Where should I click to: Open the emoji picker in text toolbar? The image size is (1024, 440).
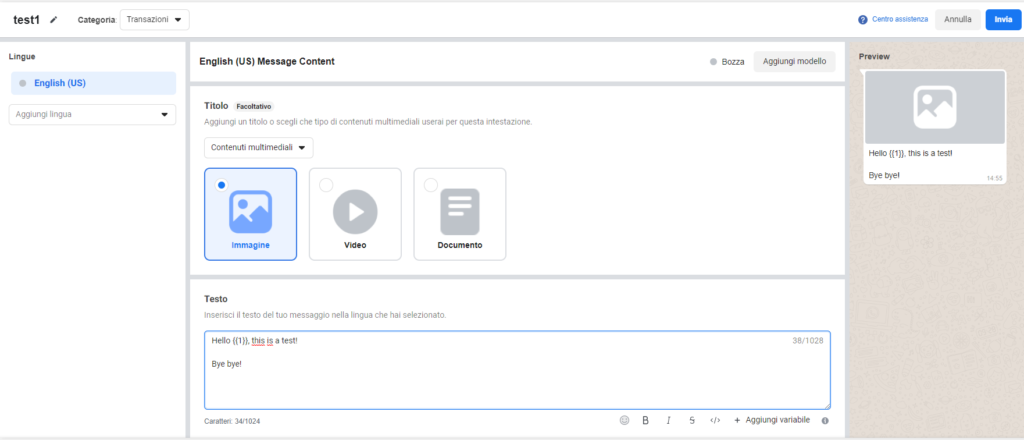(625, 420)
